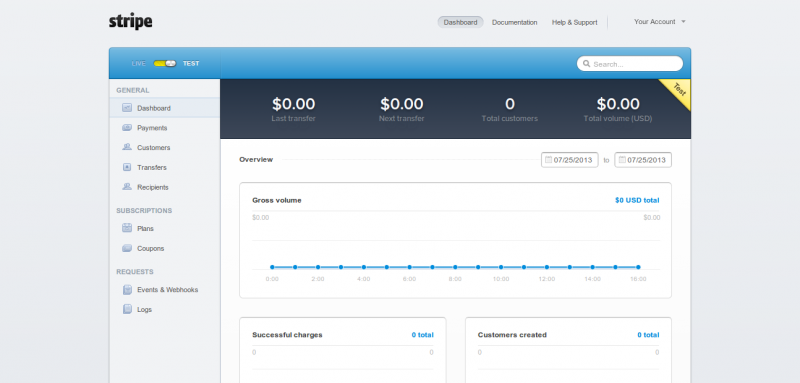Click the Dashboard sidebar icon
Viewport: 800px width, 383px height.
(127, 108)
